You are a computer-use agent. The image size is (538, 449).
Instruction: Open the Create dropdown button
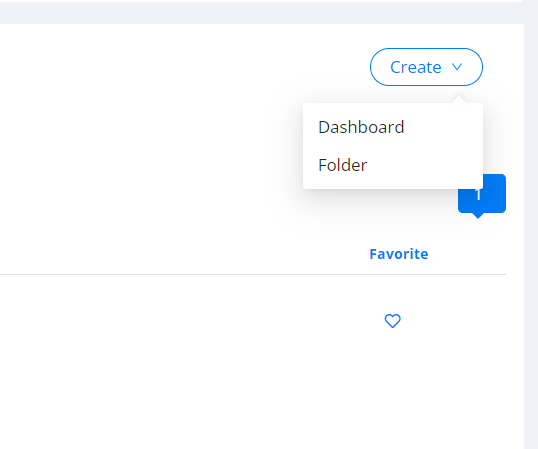[426, 67]
